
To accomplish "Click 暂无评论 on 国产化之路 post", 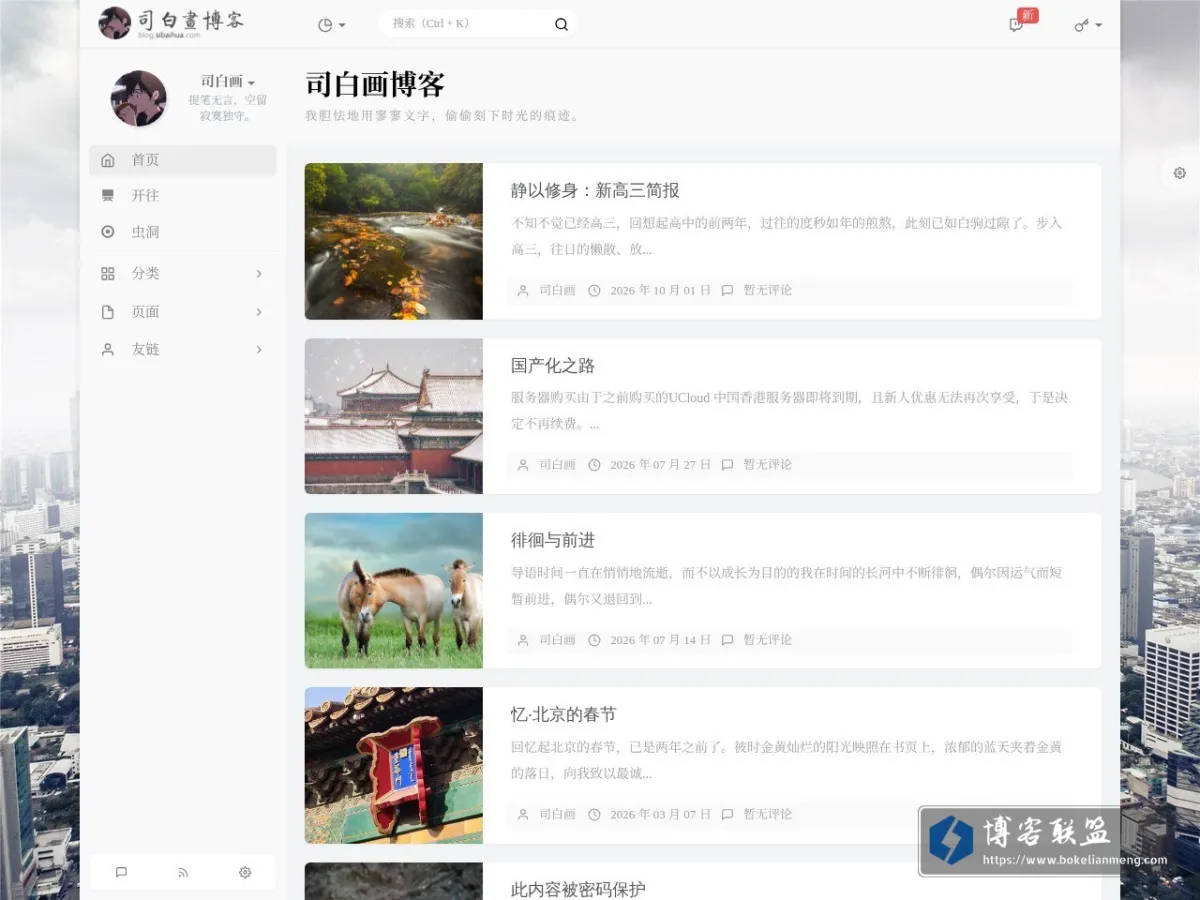I will (x=767, y=465).
